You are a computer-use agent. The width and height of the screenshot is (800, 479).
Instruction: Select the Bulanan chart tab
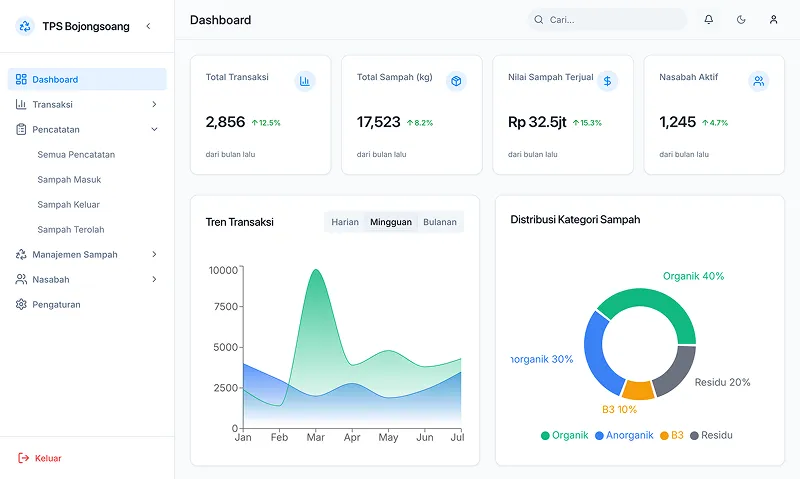click(440, 222)
